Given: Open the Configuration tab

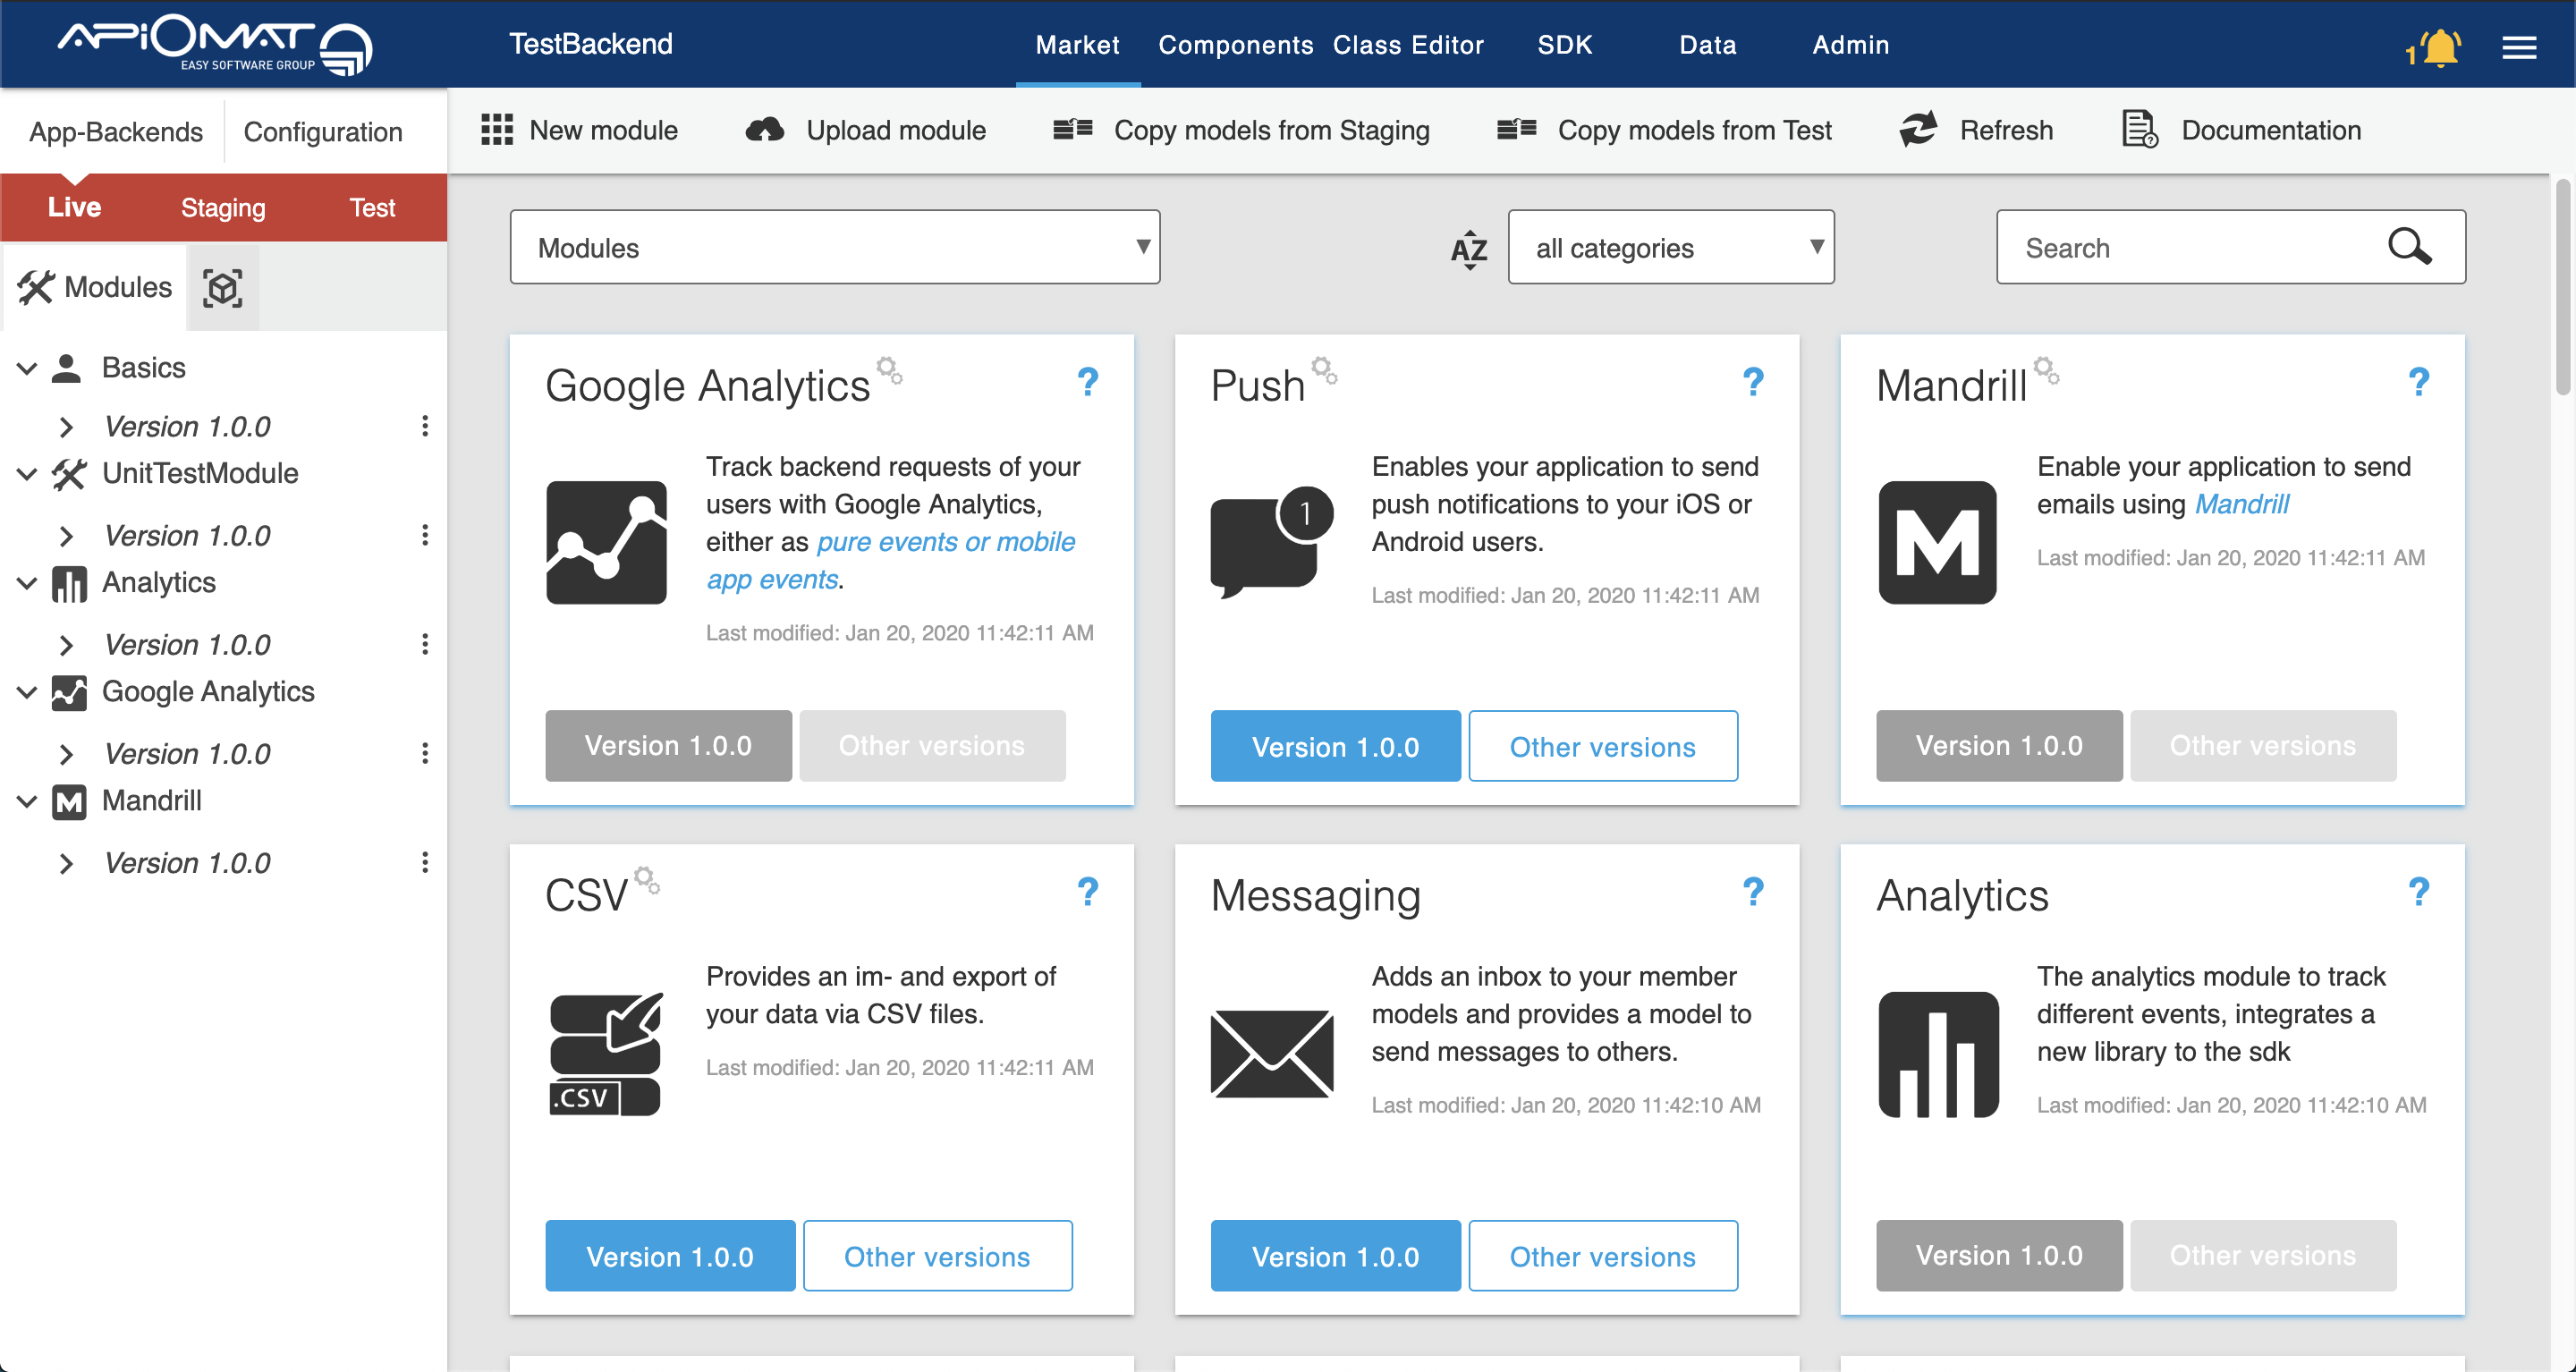Looking at the screenshot, I should pyautogui.click(x=323, y=132).
